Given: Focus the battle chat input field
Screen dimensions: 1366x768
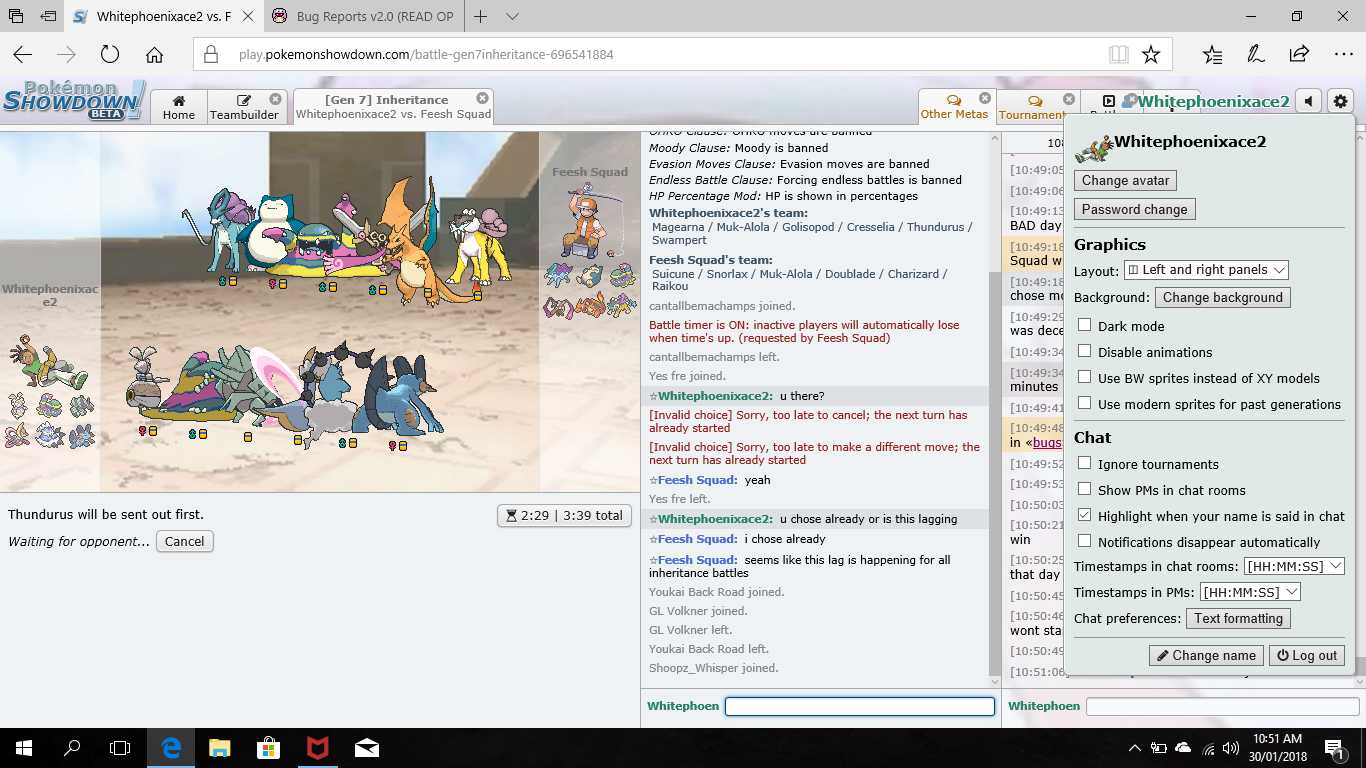Looking at the screenshot, I should [x=860, y=706].
